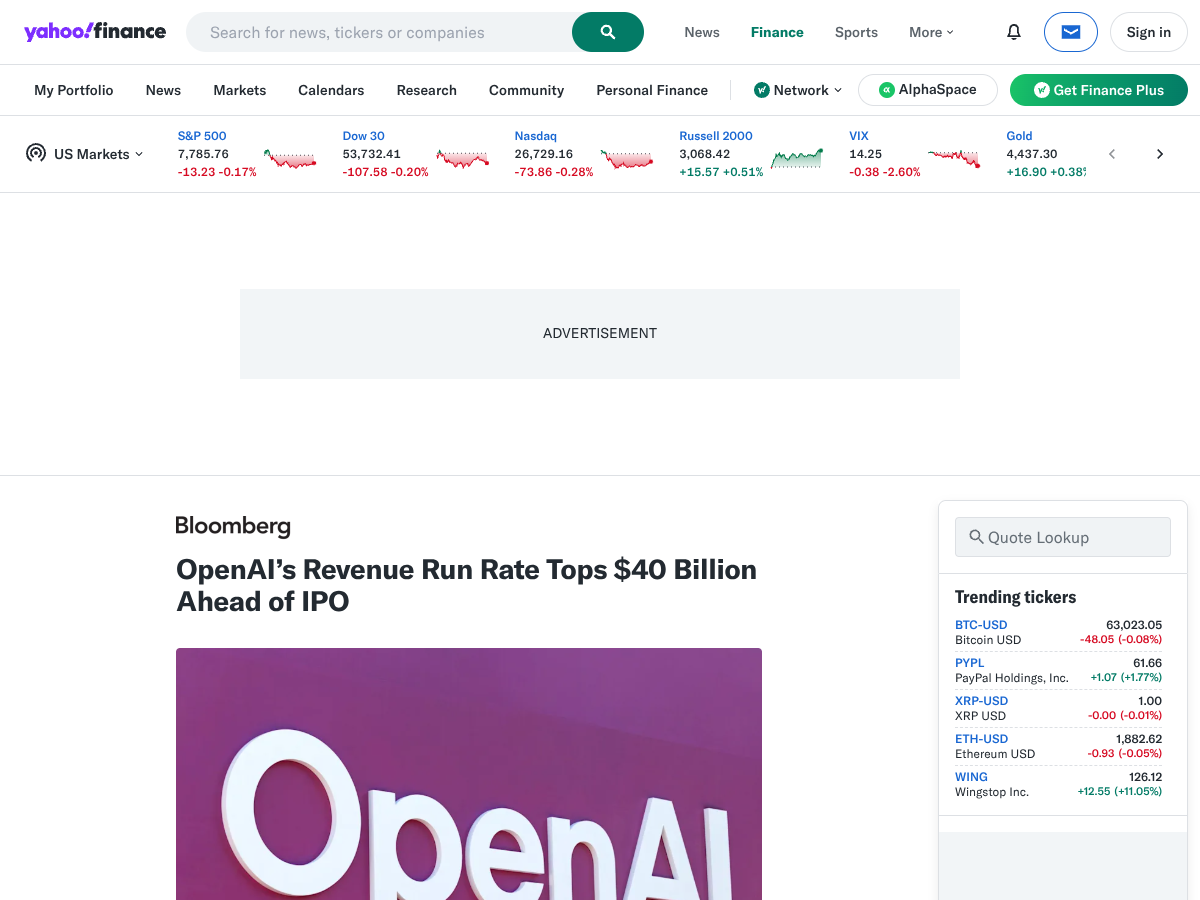Focus the Quote Lookup field
Image resolution: width=1200 pixels, height=900 pixels.
(x=1063, y=537)
